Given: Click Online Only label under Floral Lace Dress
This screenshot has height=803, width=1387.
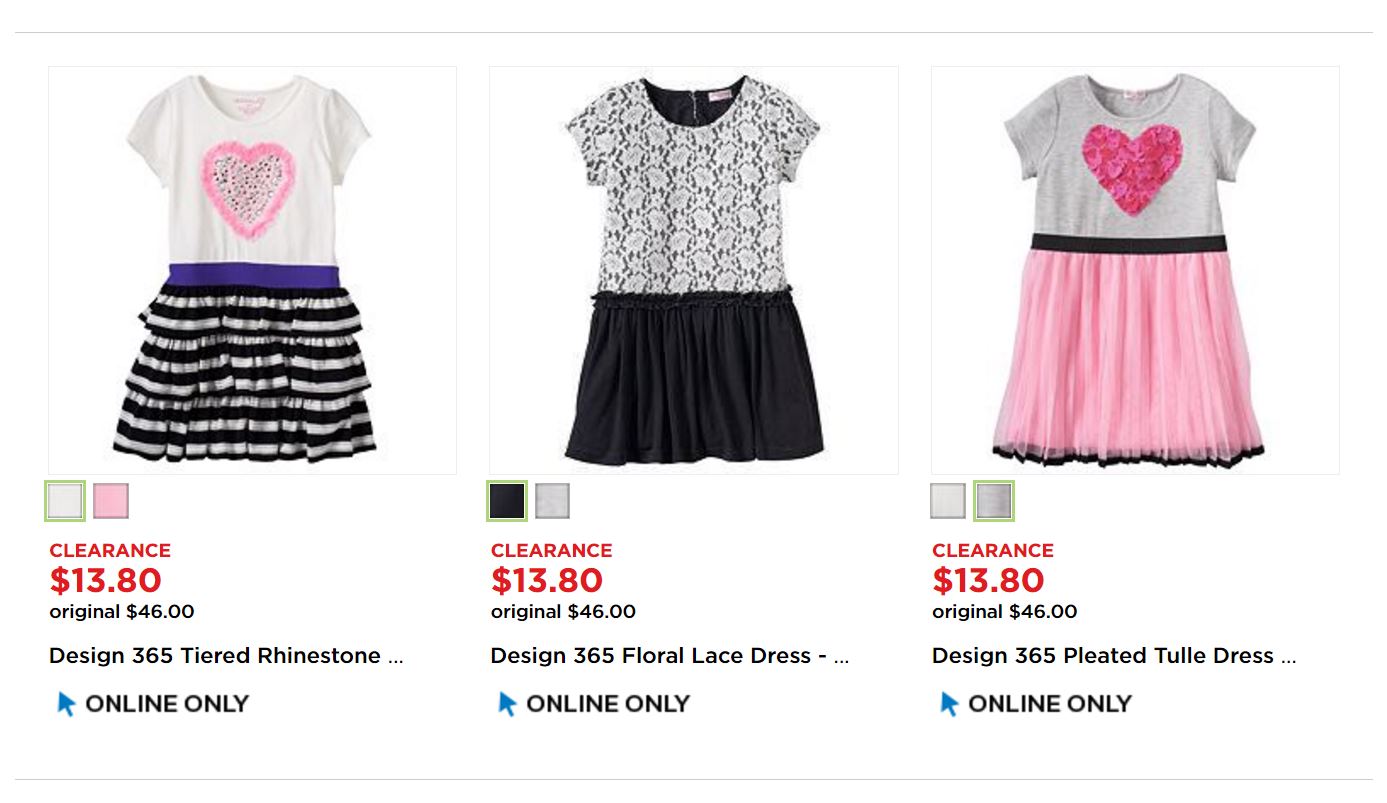Looking at the screenshot, I should (608, 704).
